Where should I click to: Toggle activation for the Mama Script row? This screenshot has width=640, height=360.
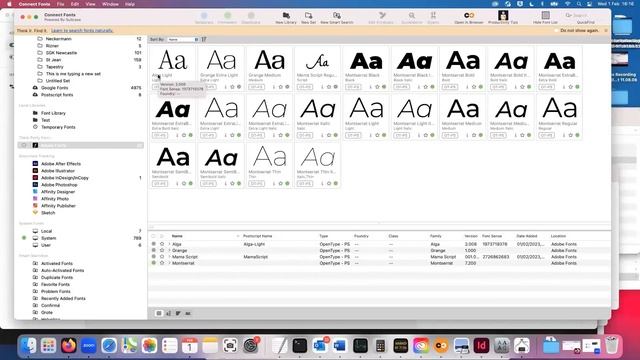154,257
